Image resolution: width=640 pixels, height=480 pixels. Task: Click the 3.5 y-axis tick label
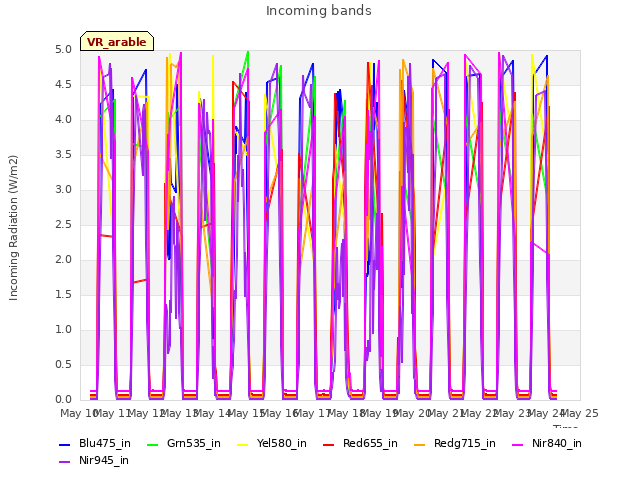(x=63, y=155)
